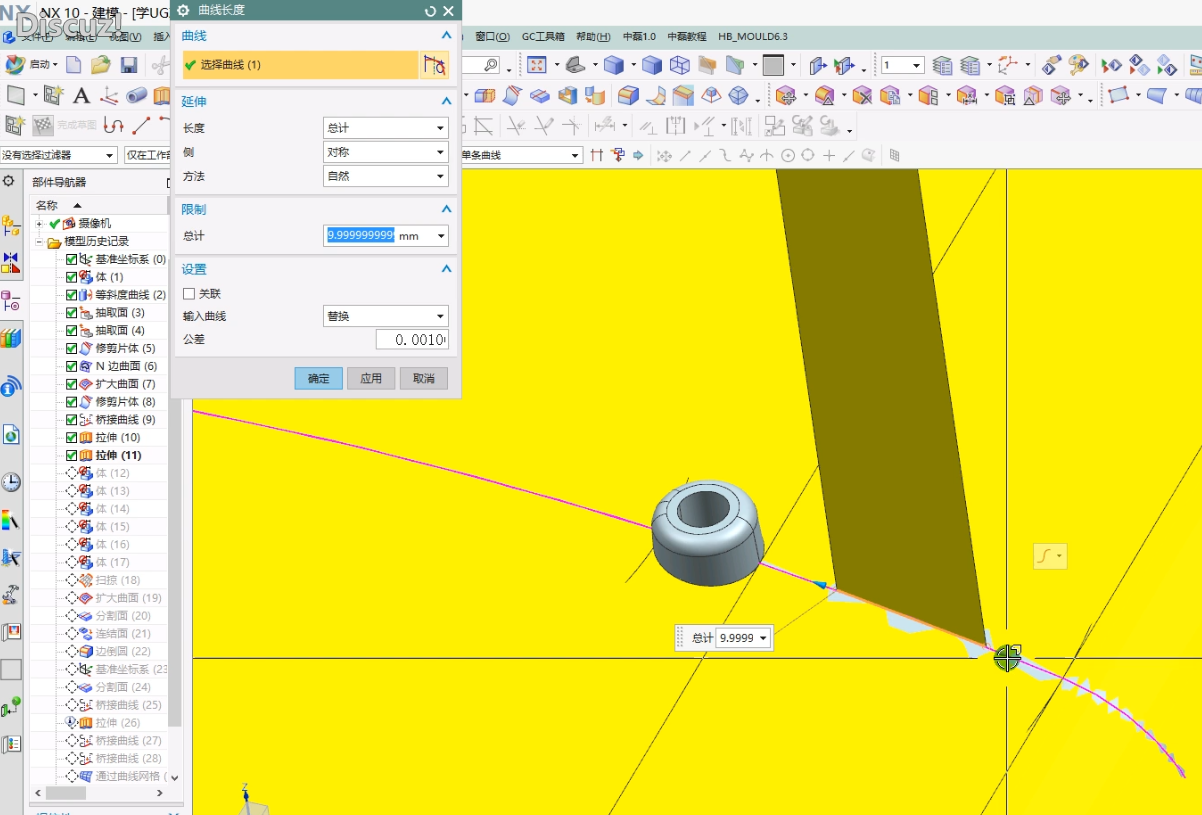The height and width of the screenshot is (815, 1202).
Task: Click the 应用 (Apply) button
Action: coord(371,379)
